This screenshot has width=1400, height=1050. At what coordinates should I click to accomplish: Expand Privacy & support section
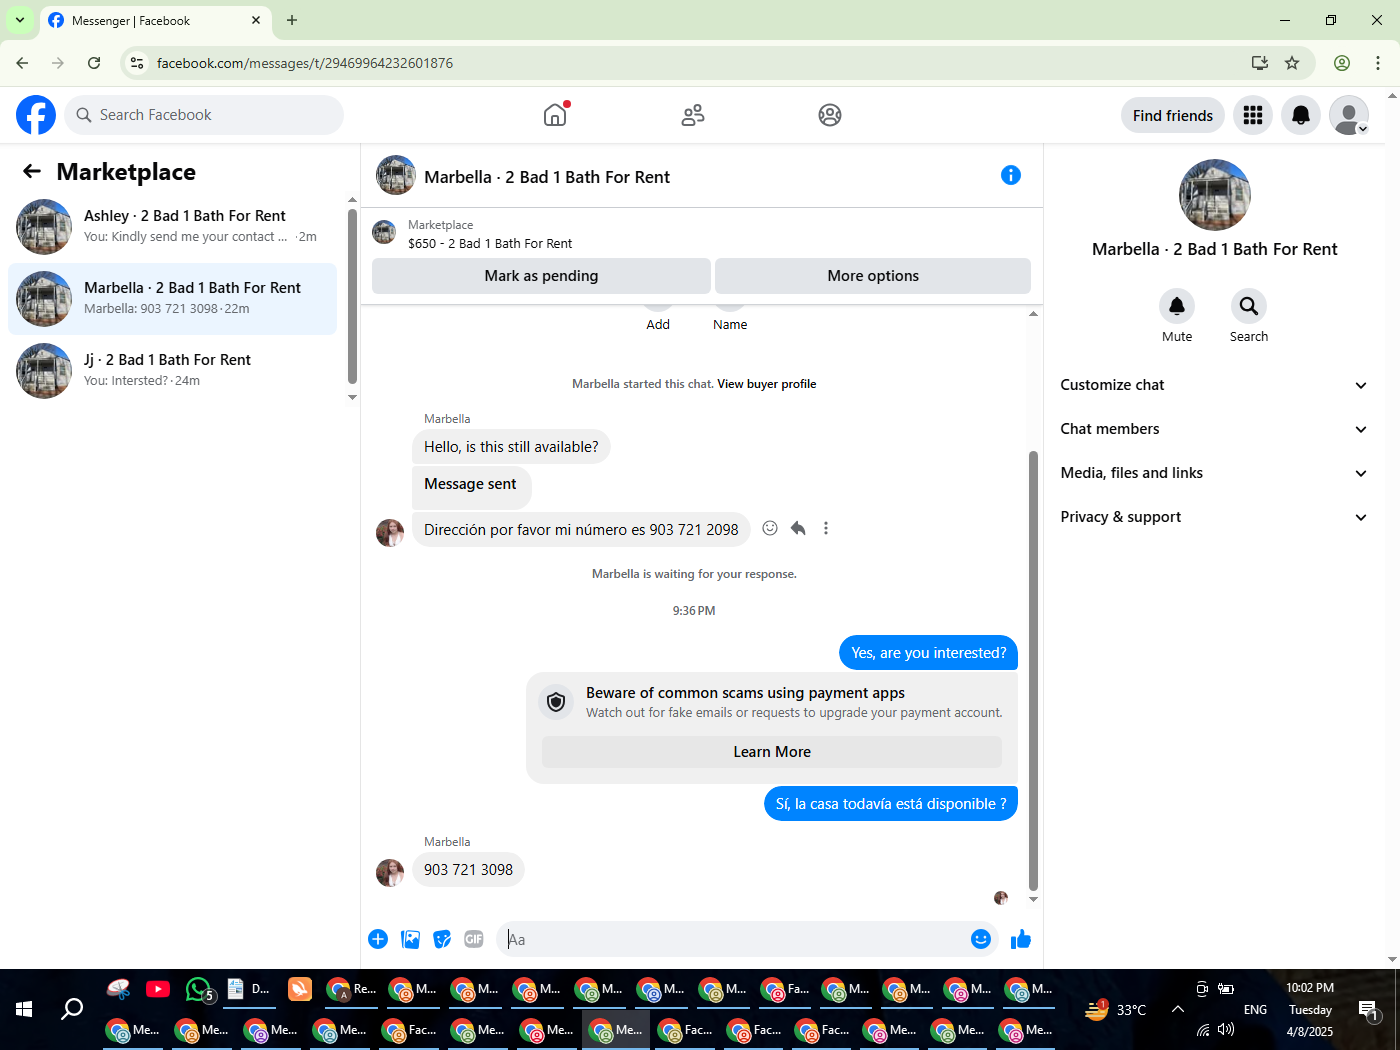pyautogui.click(x=1214, y=517)
